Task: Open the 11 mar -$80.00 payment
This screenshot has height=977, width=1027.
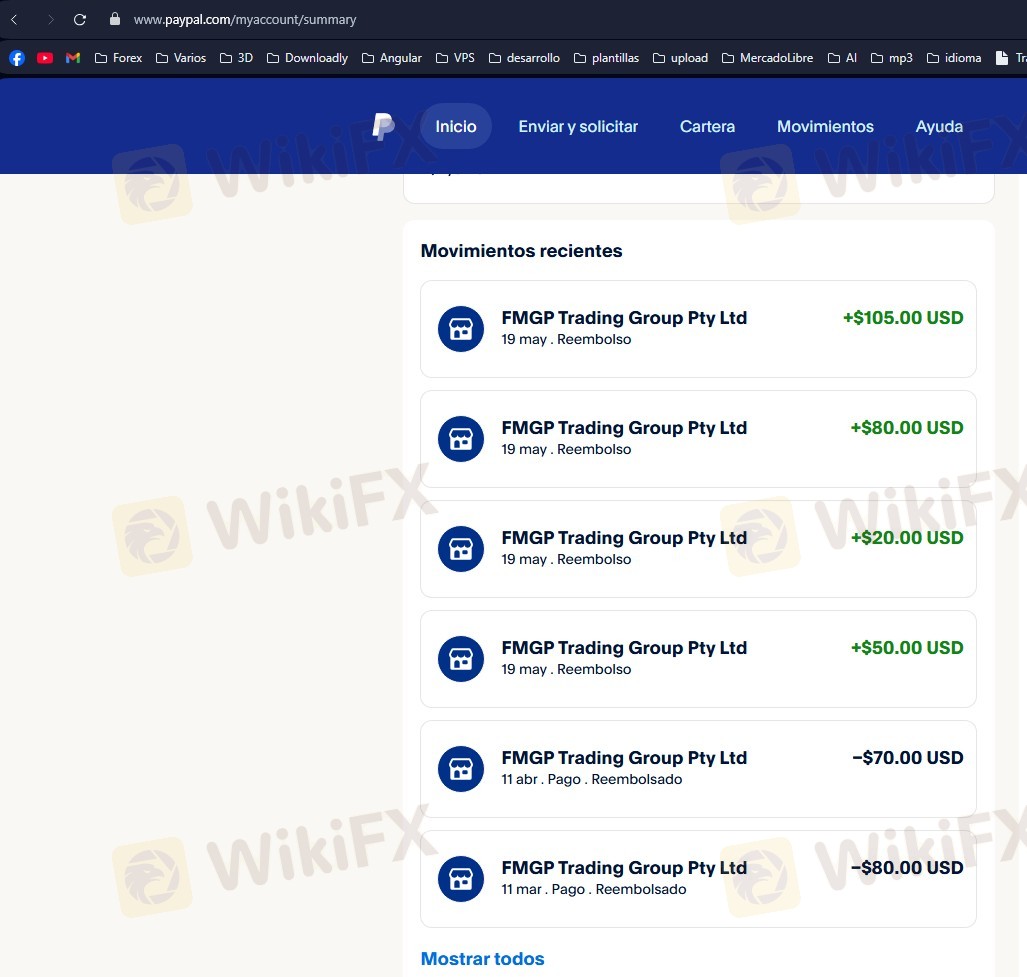Action: coord(698,879)
